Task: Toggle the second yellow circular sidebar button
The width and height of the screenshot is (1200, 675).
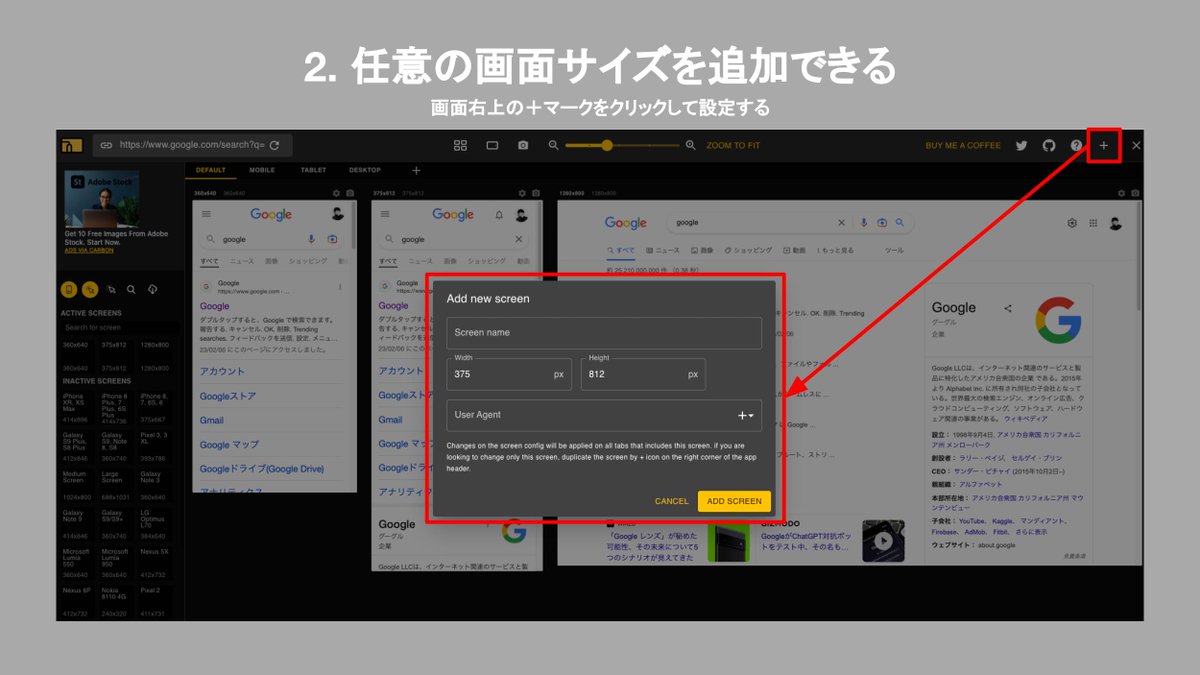Action: pyautogui.click(x=90, y=289)
